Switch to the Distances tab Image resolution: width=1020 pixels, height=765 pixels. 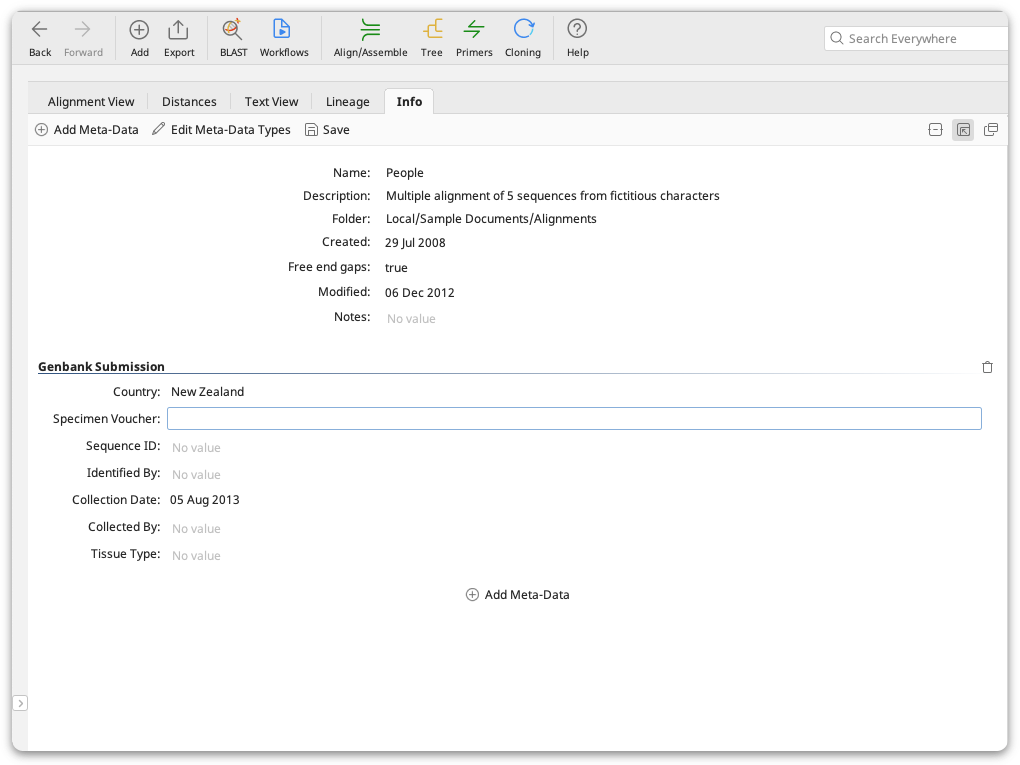point(189,101)
